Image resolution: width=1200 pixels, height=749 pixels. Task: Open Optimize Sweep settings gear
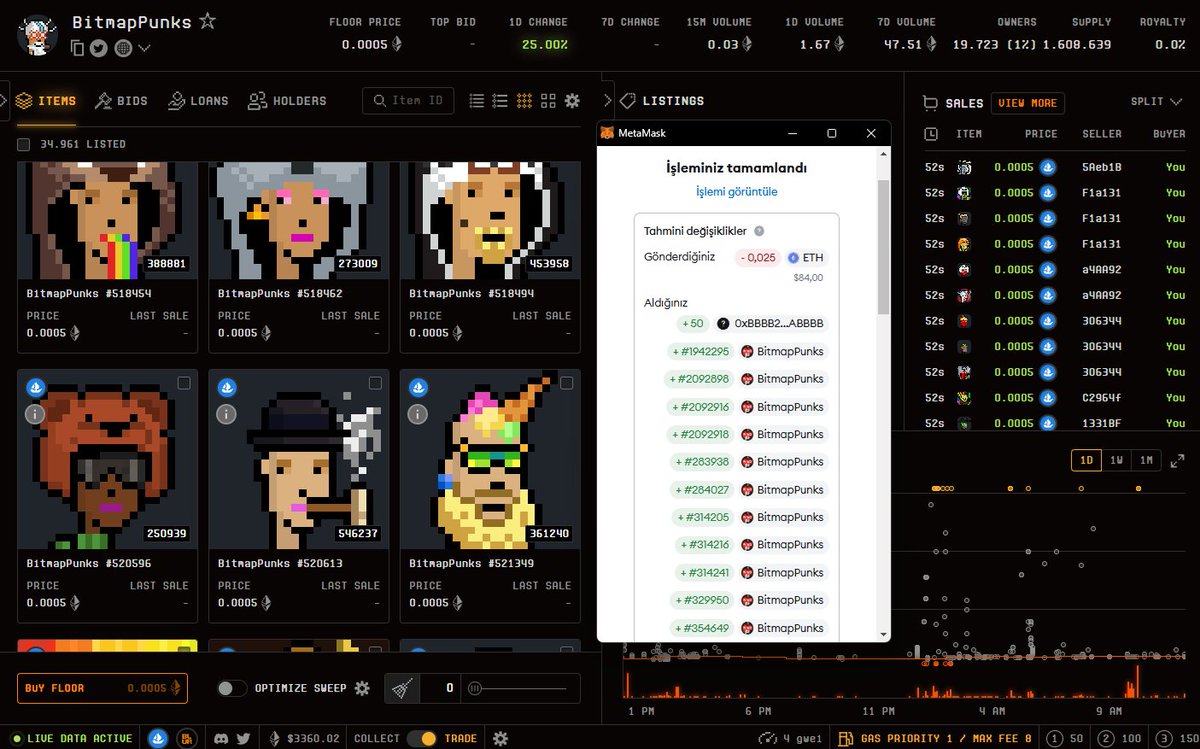coord(362,688)
